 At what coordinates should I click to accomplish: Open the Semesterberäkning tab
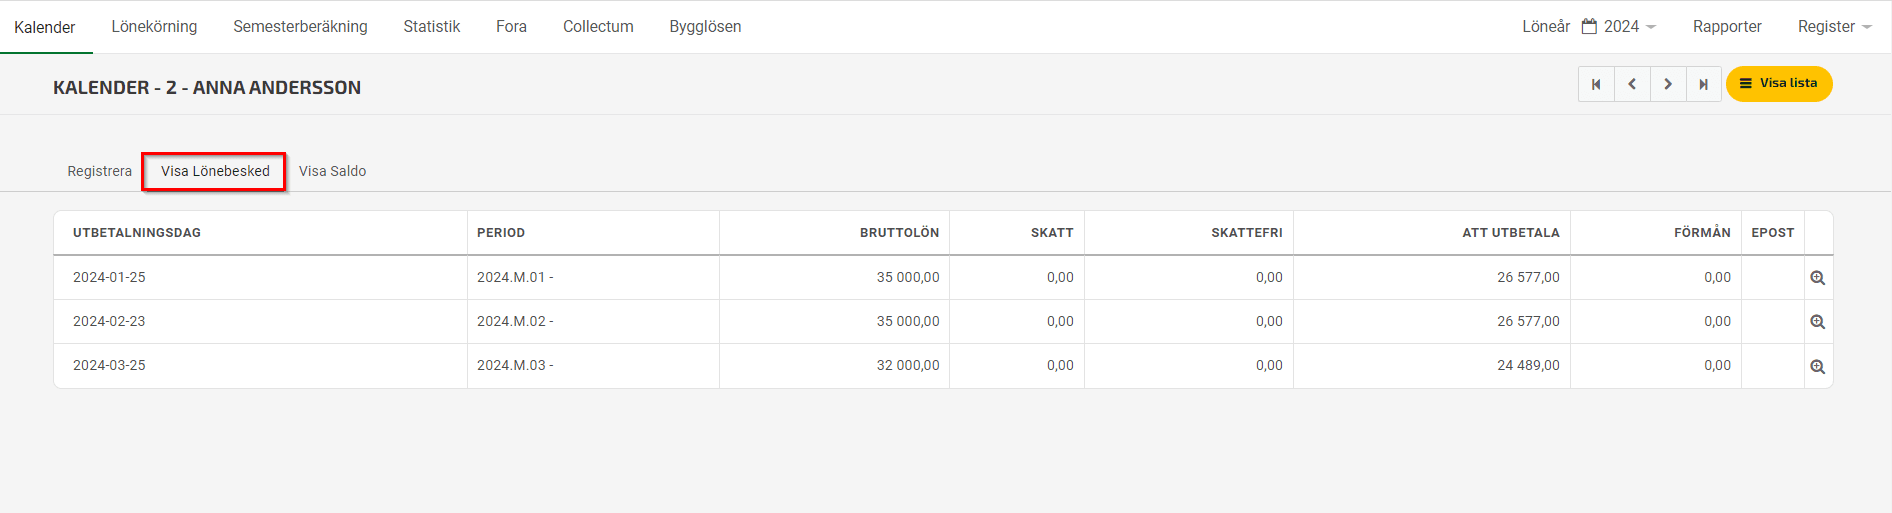[300, 27]
